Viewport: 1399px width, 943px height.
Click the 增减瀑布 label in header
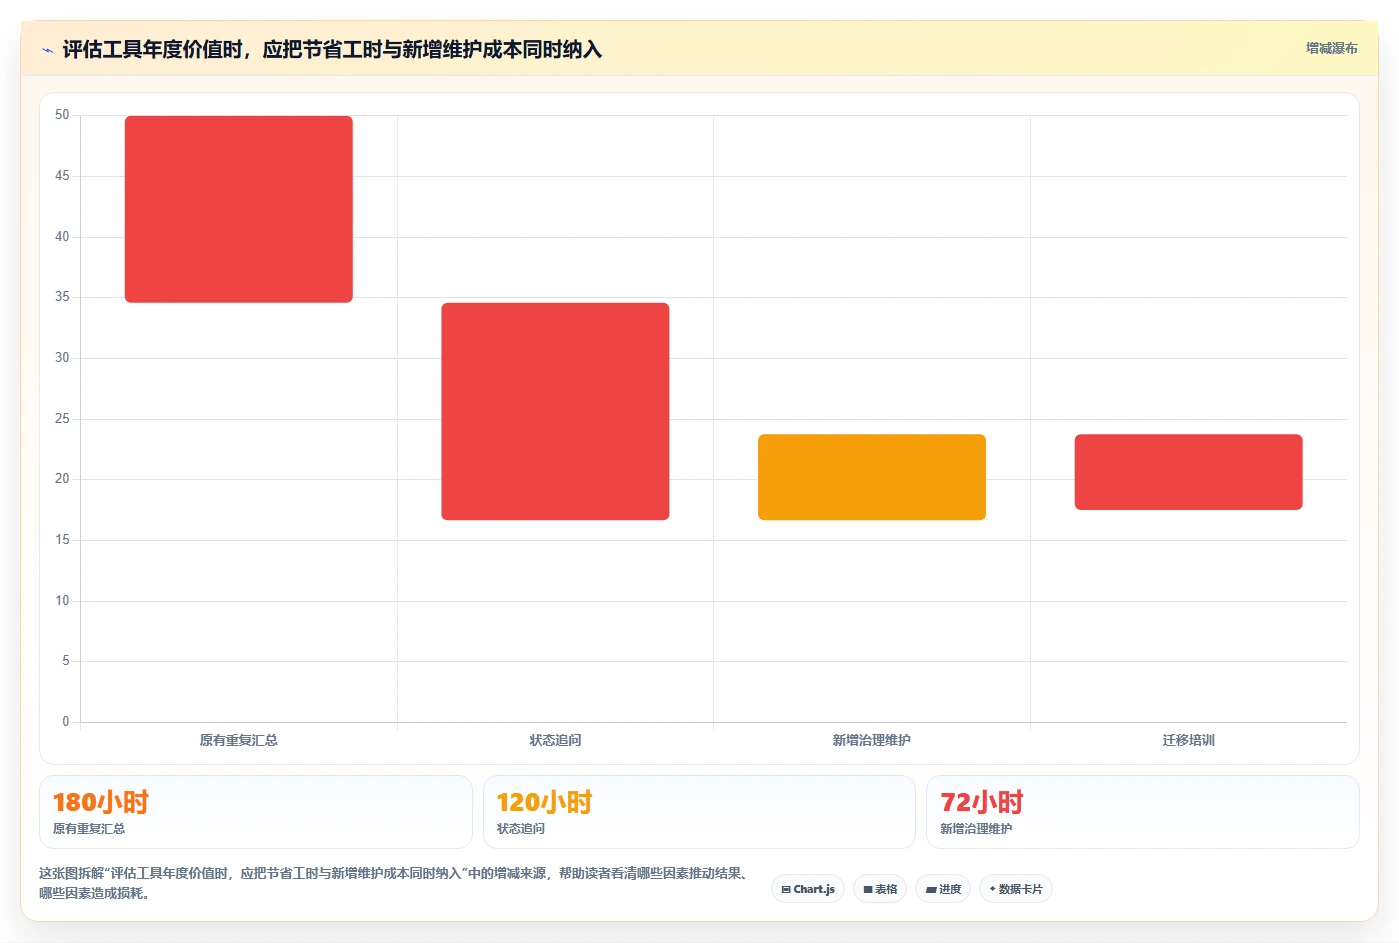pyautogui.click(x=1331, y=48)
